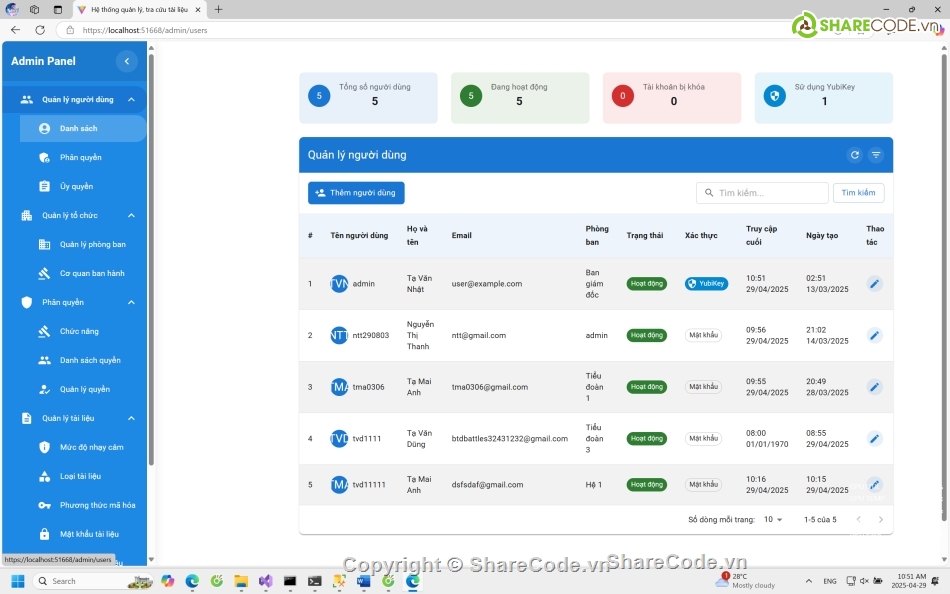
Task: Open the filter list icon
Action: coord(876,155)
